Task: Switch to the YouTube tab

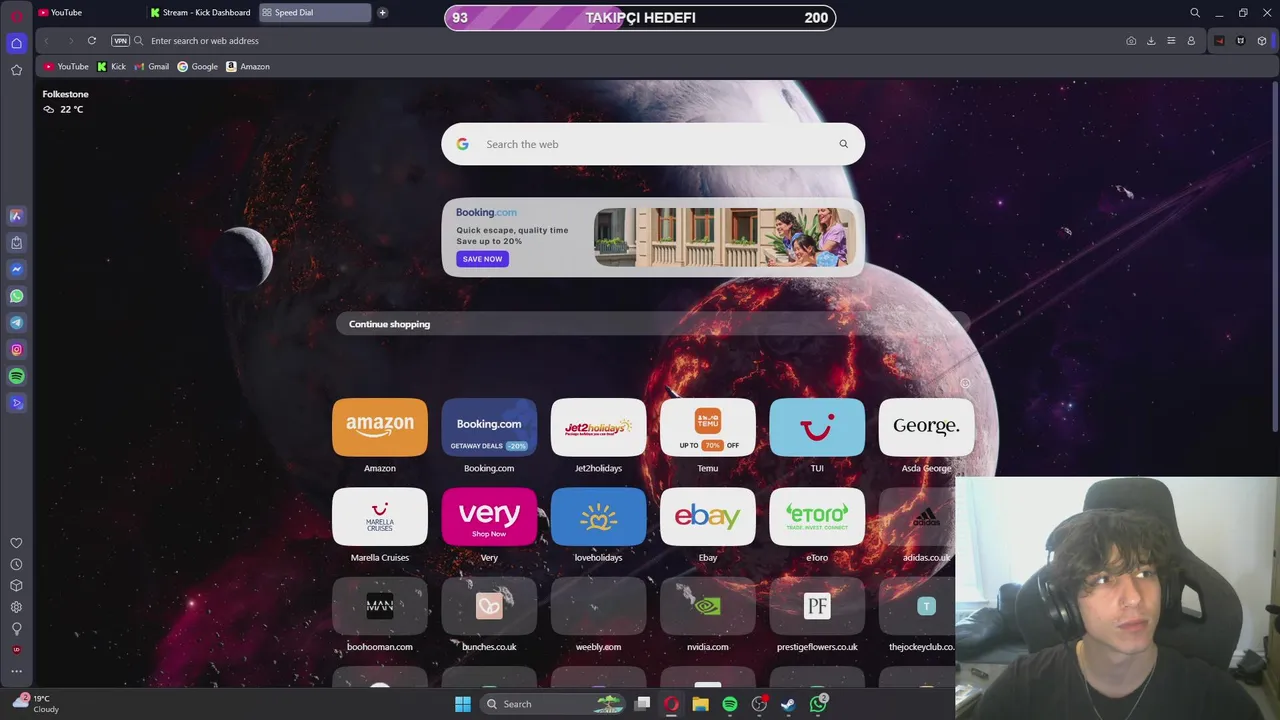Action: point(88,13)
